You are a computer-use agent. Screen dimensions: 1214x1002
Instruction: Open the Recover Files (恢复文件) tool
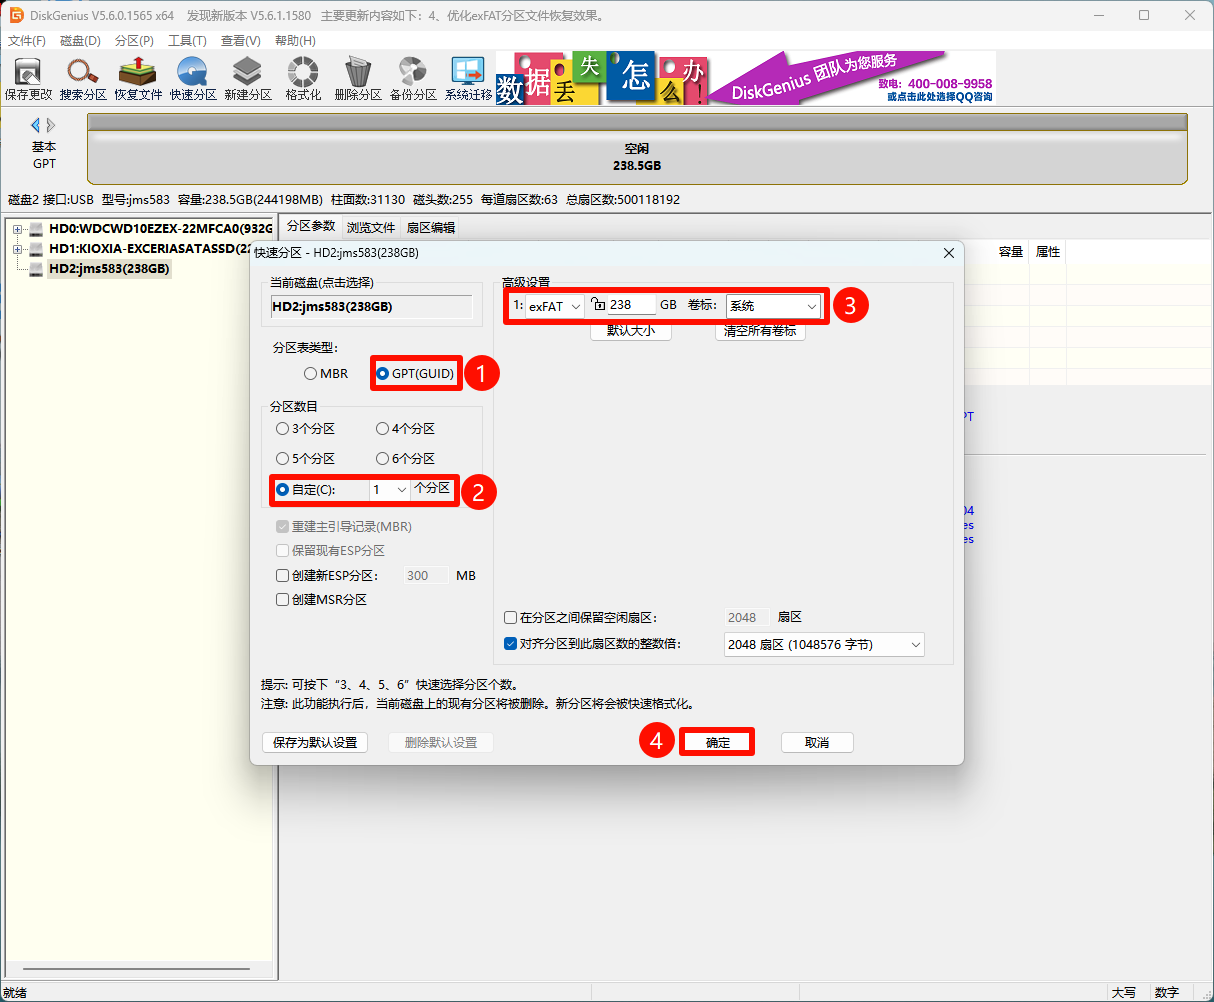click(x=138, y=78)
